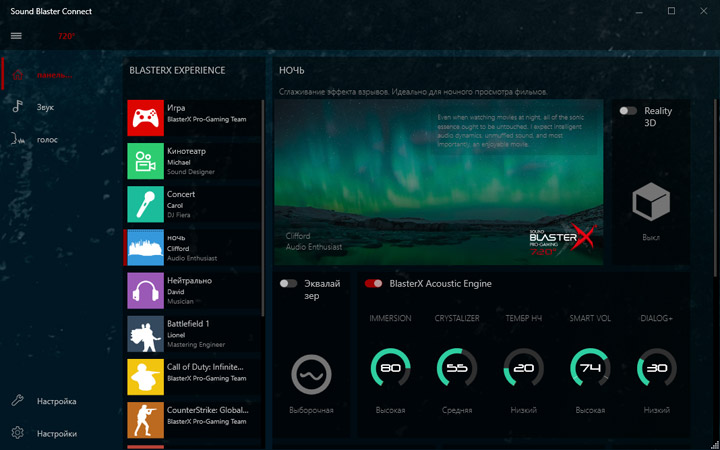Click the Reality 3D cube icon
This screenshot has width=720, height=450.
tap(651, 202)
